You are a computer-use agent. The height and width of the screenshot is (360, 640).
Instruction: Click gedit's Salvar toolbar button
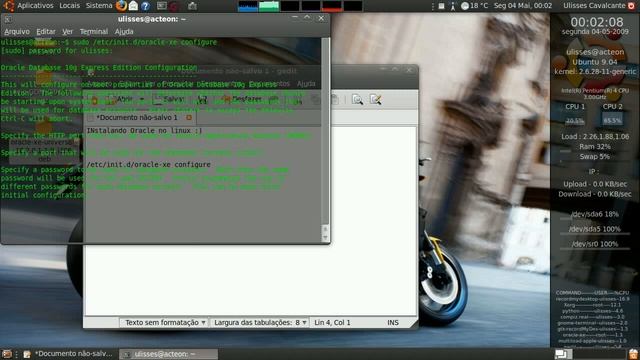tap(169, 99)
